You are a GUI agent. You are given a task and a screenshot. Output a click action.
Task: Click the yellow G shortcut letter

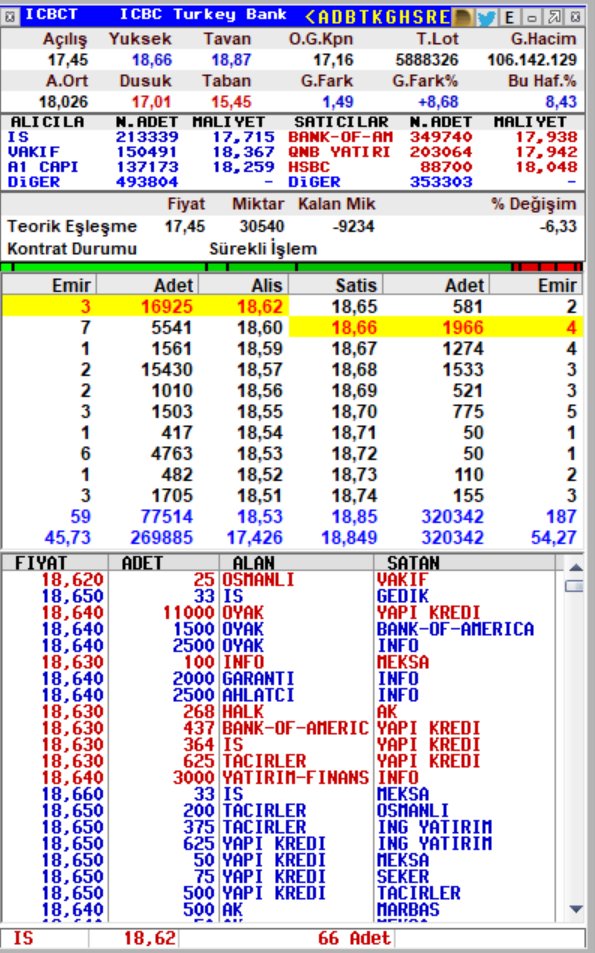coord(390,17)
